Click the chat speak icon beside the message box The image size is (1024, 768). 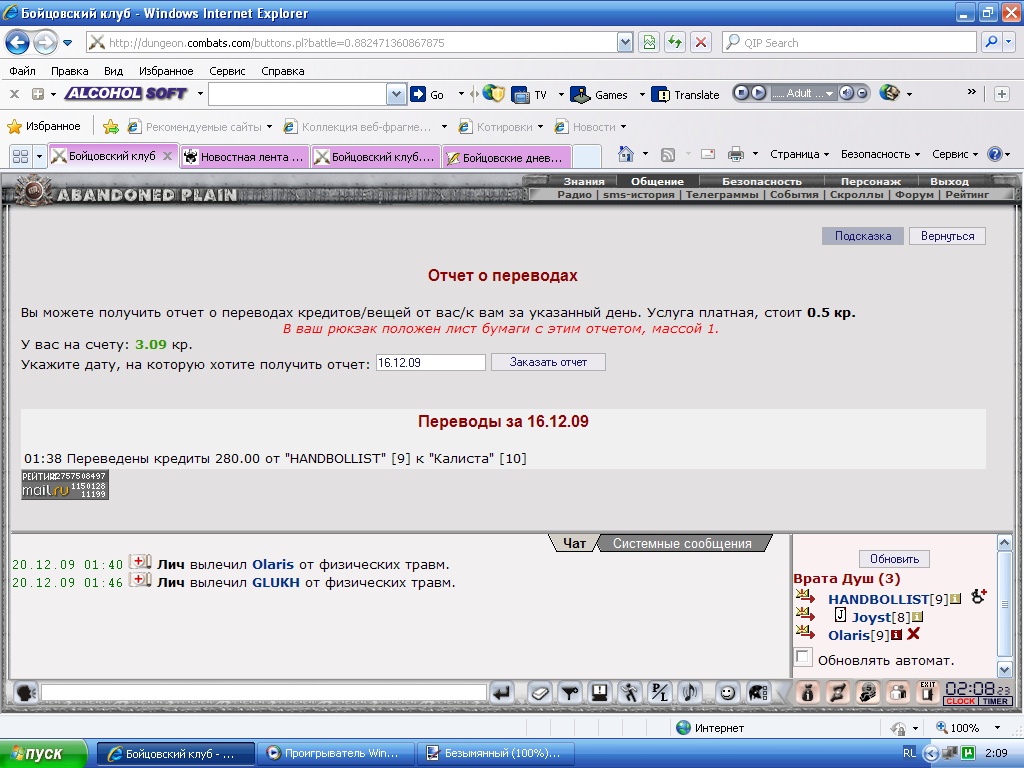(25, 692)
